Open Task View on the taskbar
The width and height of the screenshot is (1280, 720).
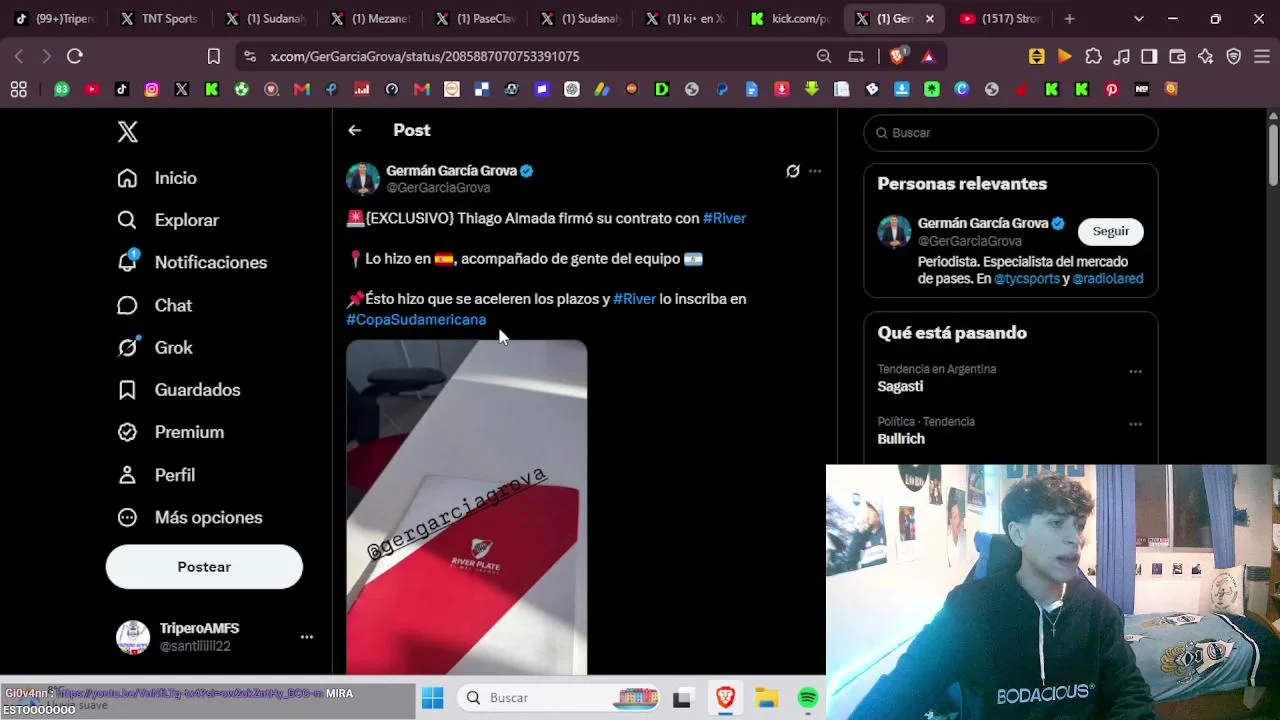(x=682, y=698)
